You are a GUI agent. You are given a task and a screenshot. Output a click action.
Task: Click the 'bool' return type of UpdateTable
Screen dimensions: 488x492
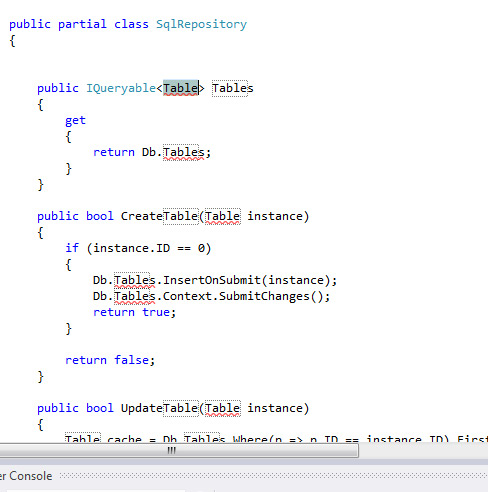pyautogui.click(x=100, y=408)
